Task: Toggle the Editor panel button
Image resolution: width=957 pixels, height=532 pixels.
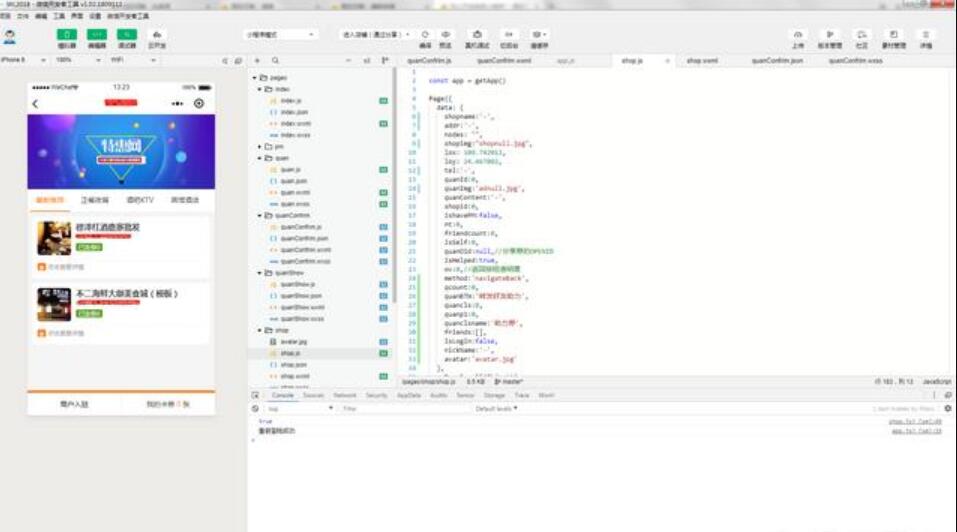Action: coord(97,35)
